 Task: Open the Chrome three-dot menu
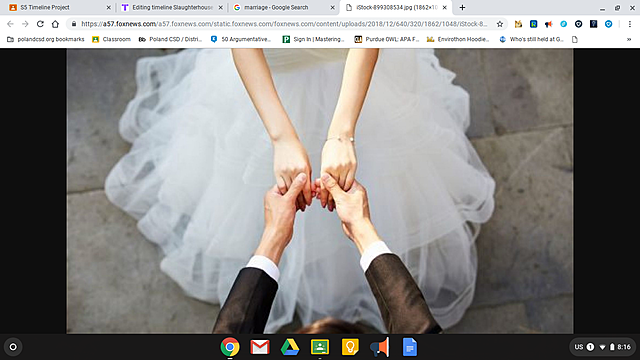pyautogui.click(x=630, y=24)
